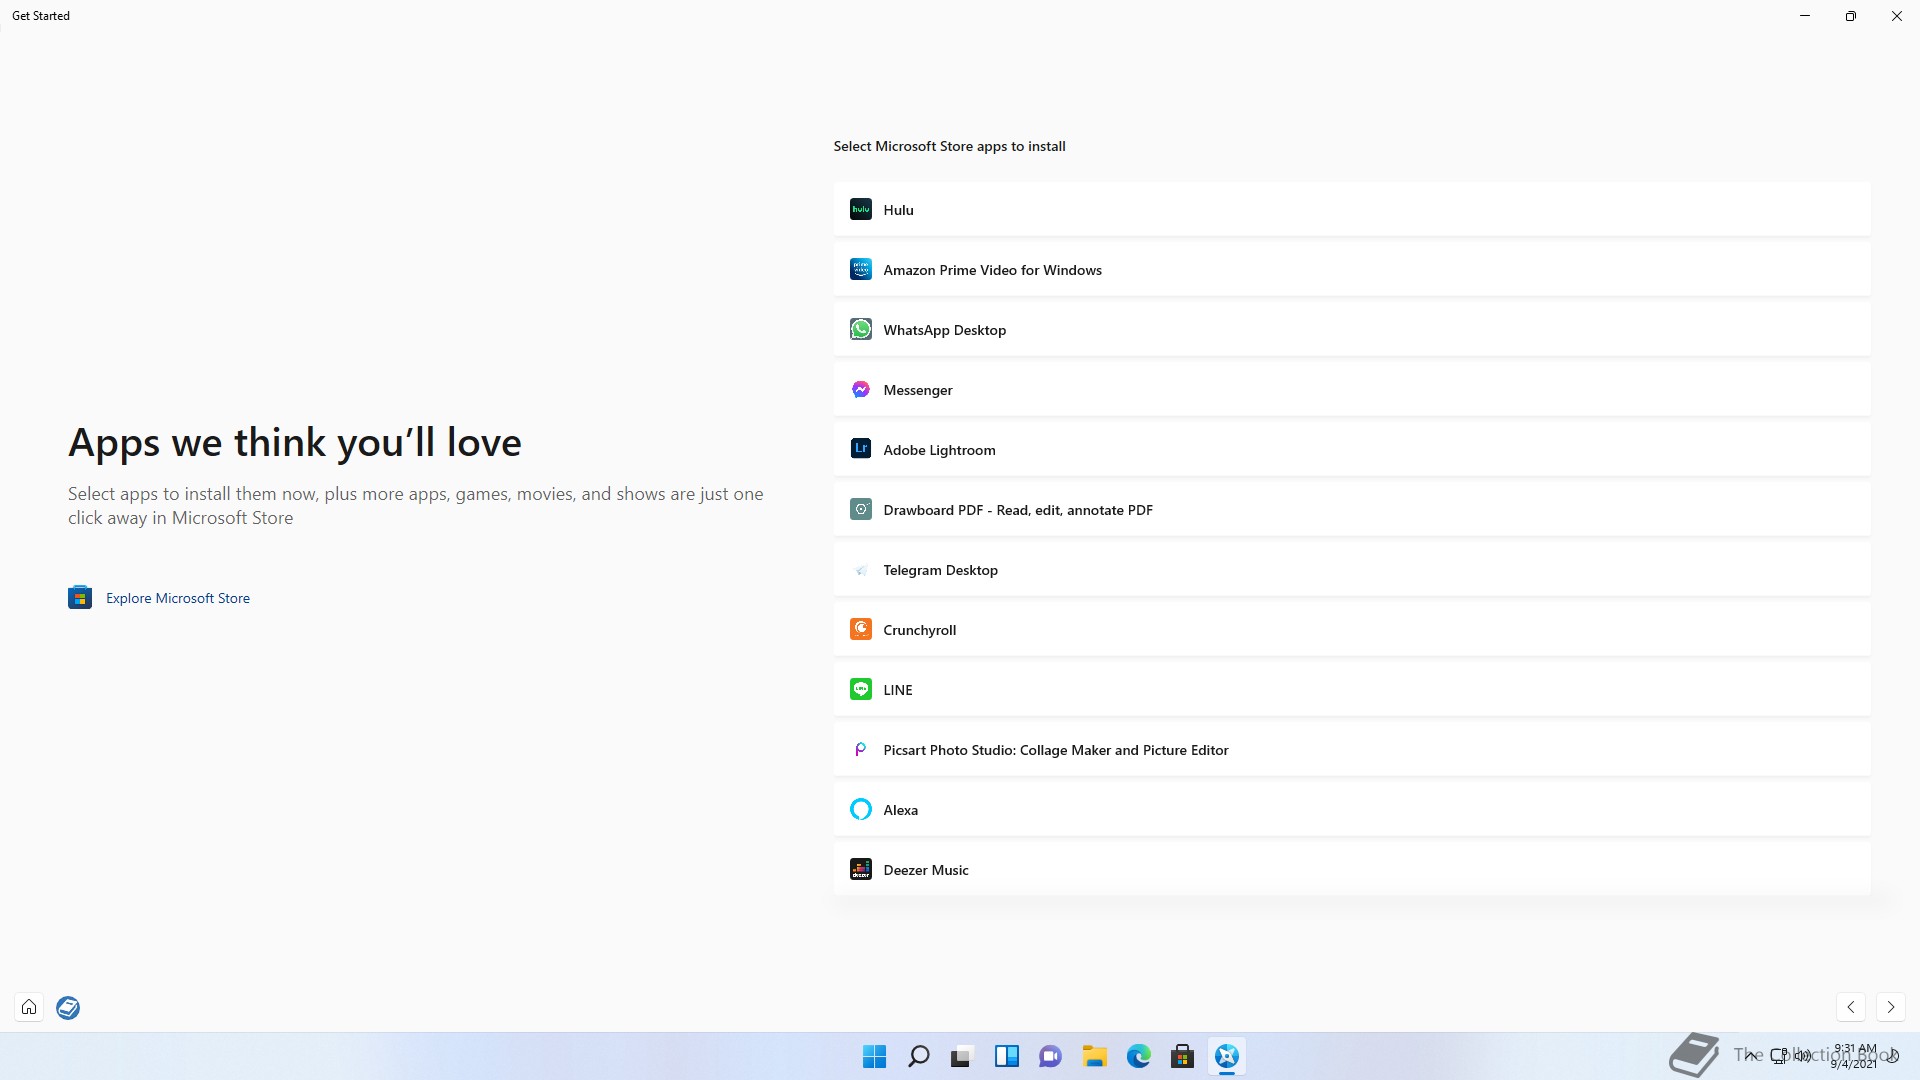The height and width of the screenshot is (1080, 1920).
Task: Click the Telegram Desktop icon
Action: click(860, 569)
